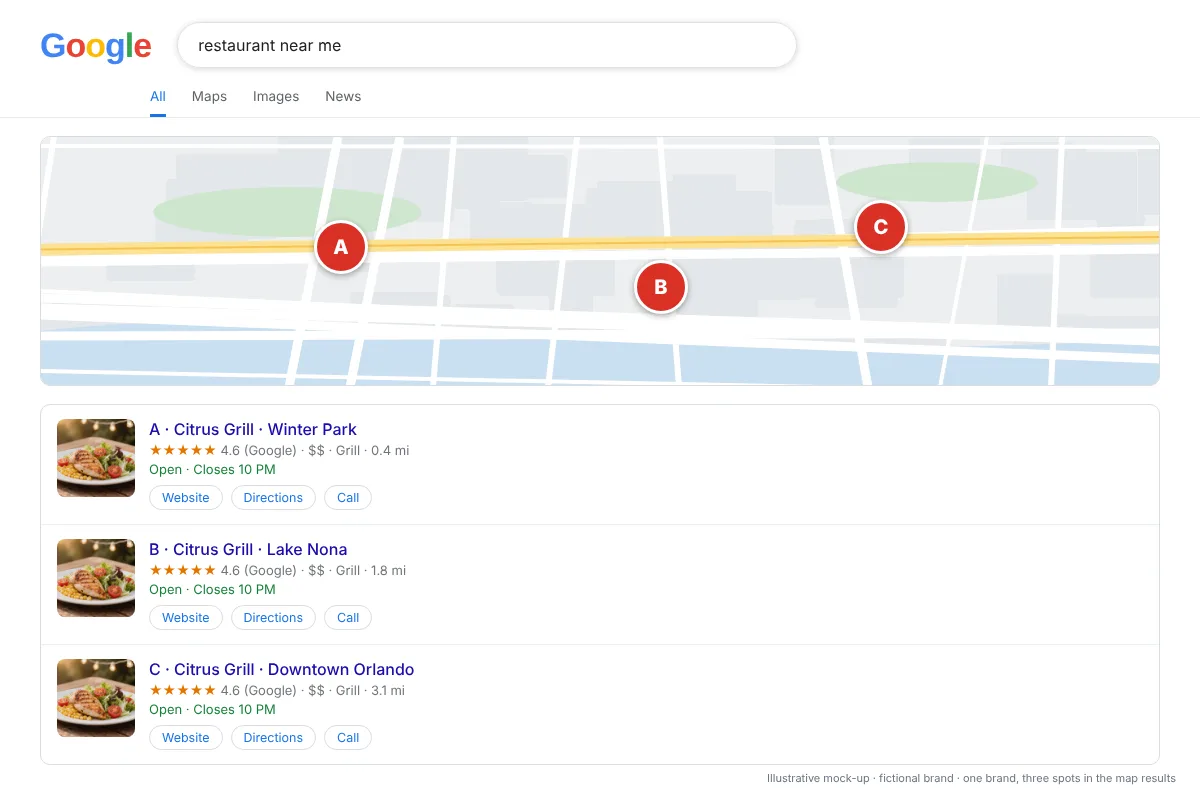Screen dimensions: 1200x800
Task: Open the Images tab
Action: (x=276, y=97)
